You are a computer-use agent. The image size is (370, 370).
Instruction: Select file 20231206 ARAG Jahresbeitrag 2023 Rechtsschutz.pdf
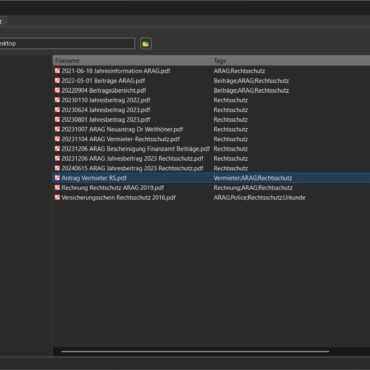pyautogui.click(x=132, y=158)
